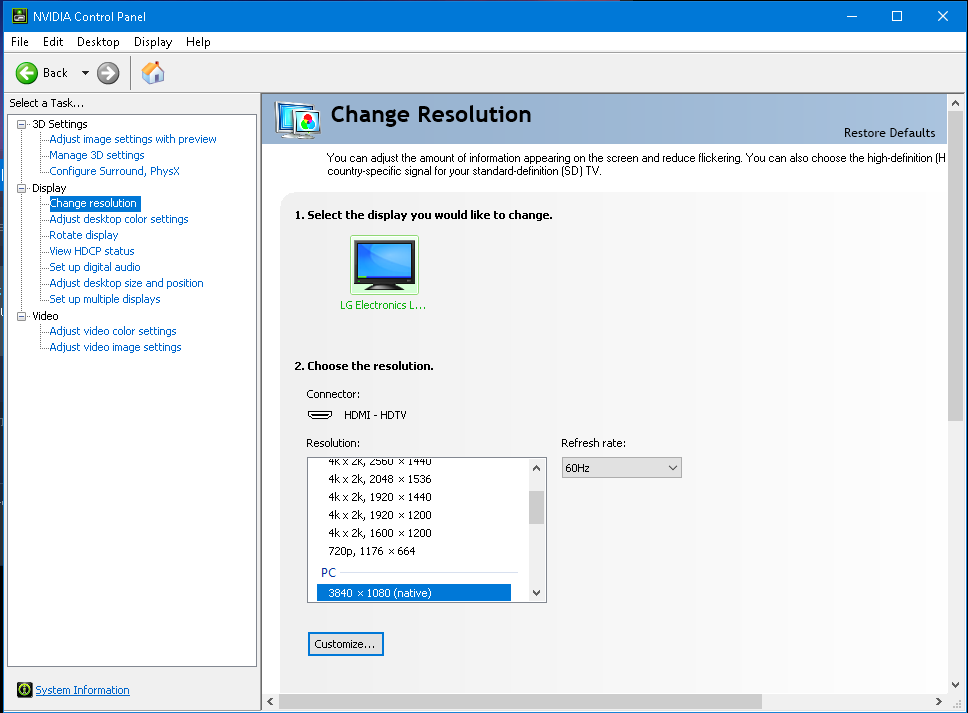Open Adjust desktop color settings
968x713 pixels.
[x=119, y=220]
